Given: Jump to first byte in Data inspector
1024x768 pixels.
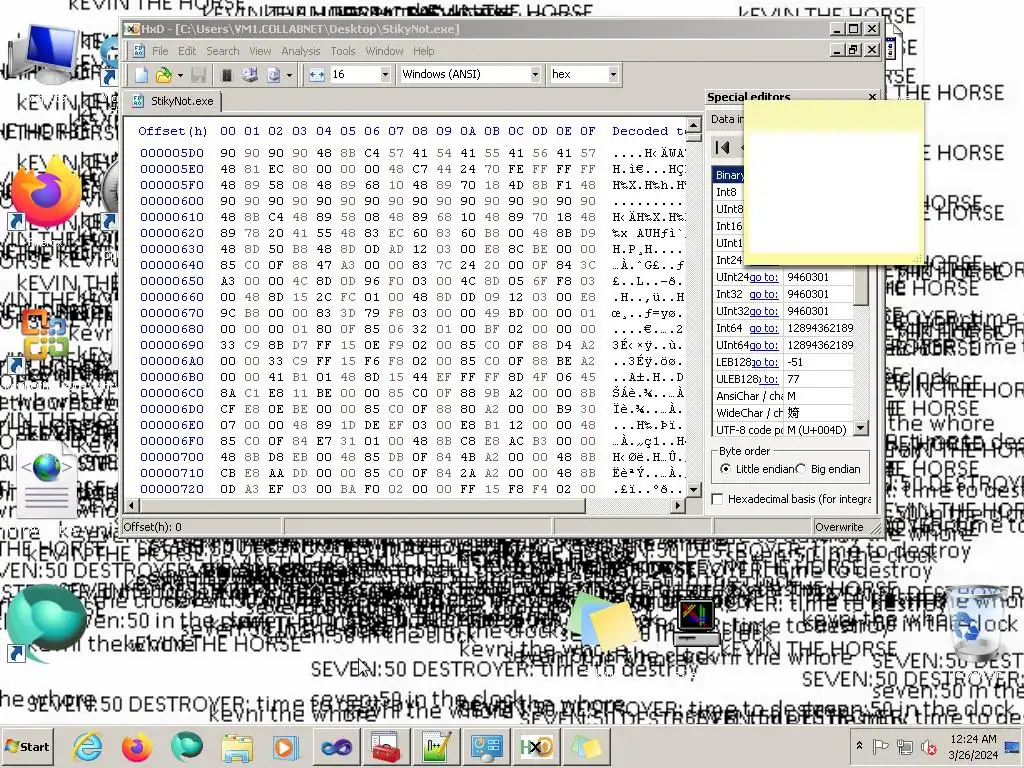Looking at the screenshot, I should tap(722, 148).
